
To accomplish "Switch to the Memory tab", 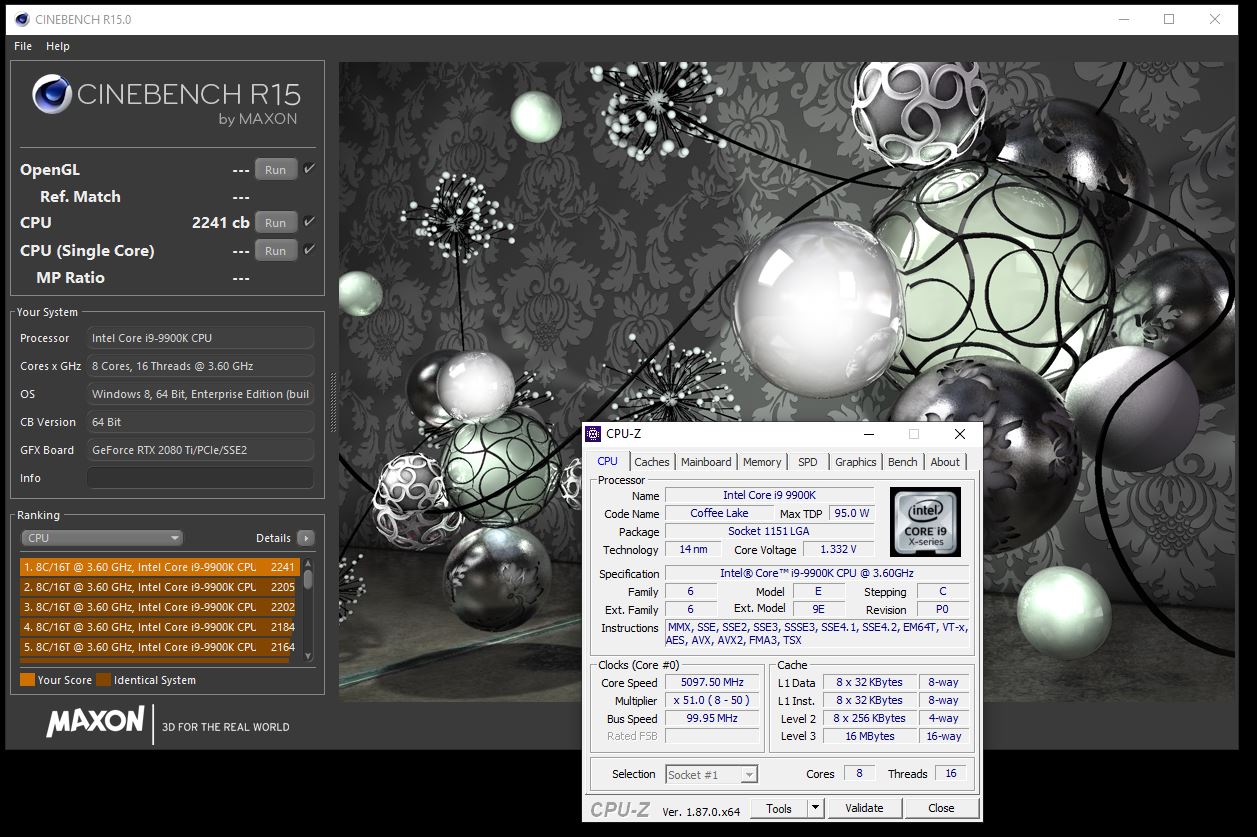I will (762, 462).
